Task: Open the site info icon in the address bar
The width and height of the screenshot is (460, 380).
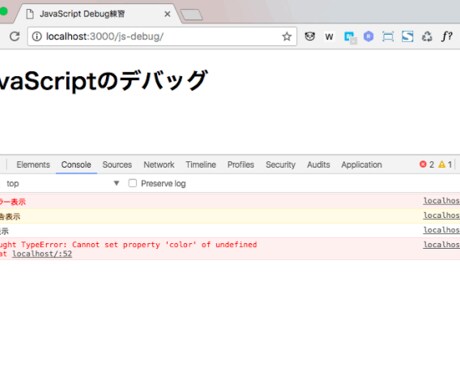Action: (37, 36)
